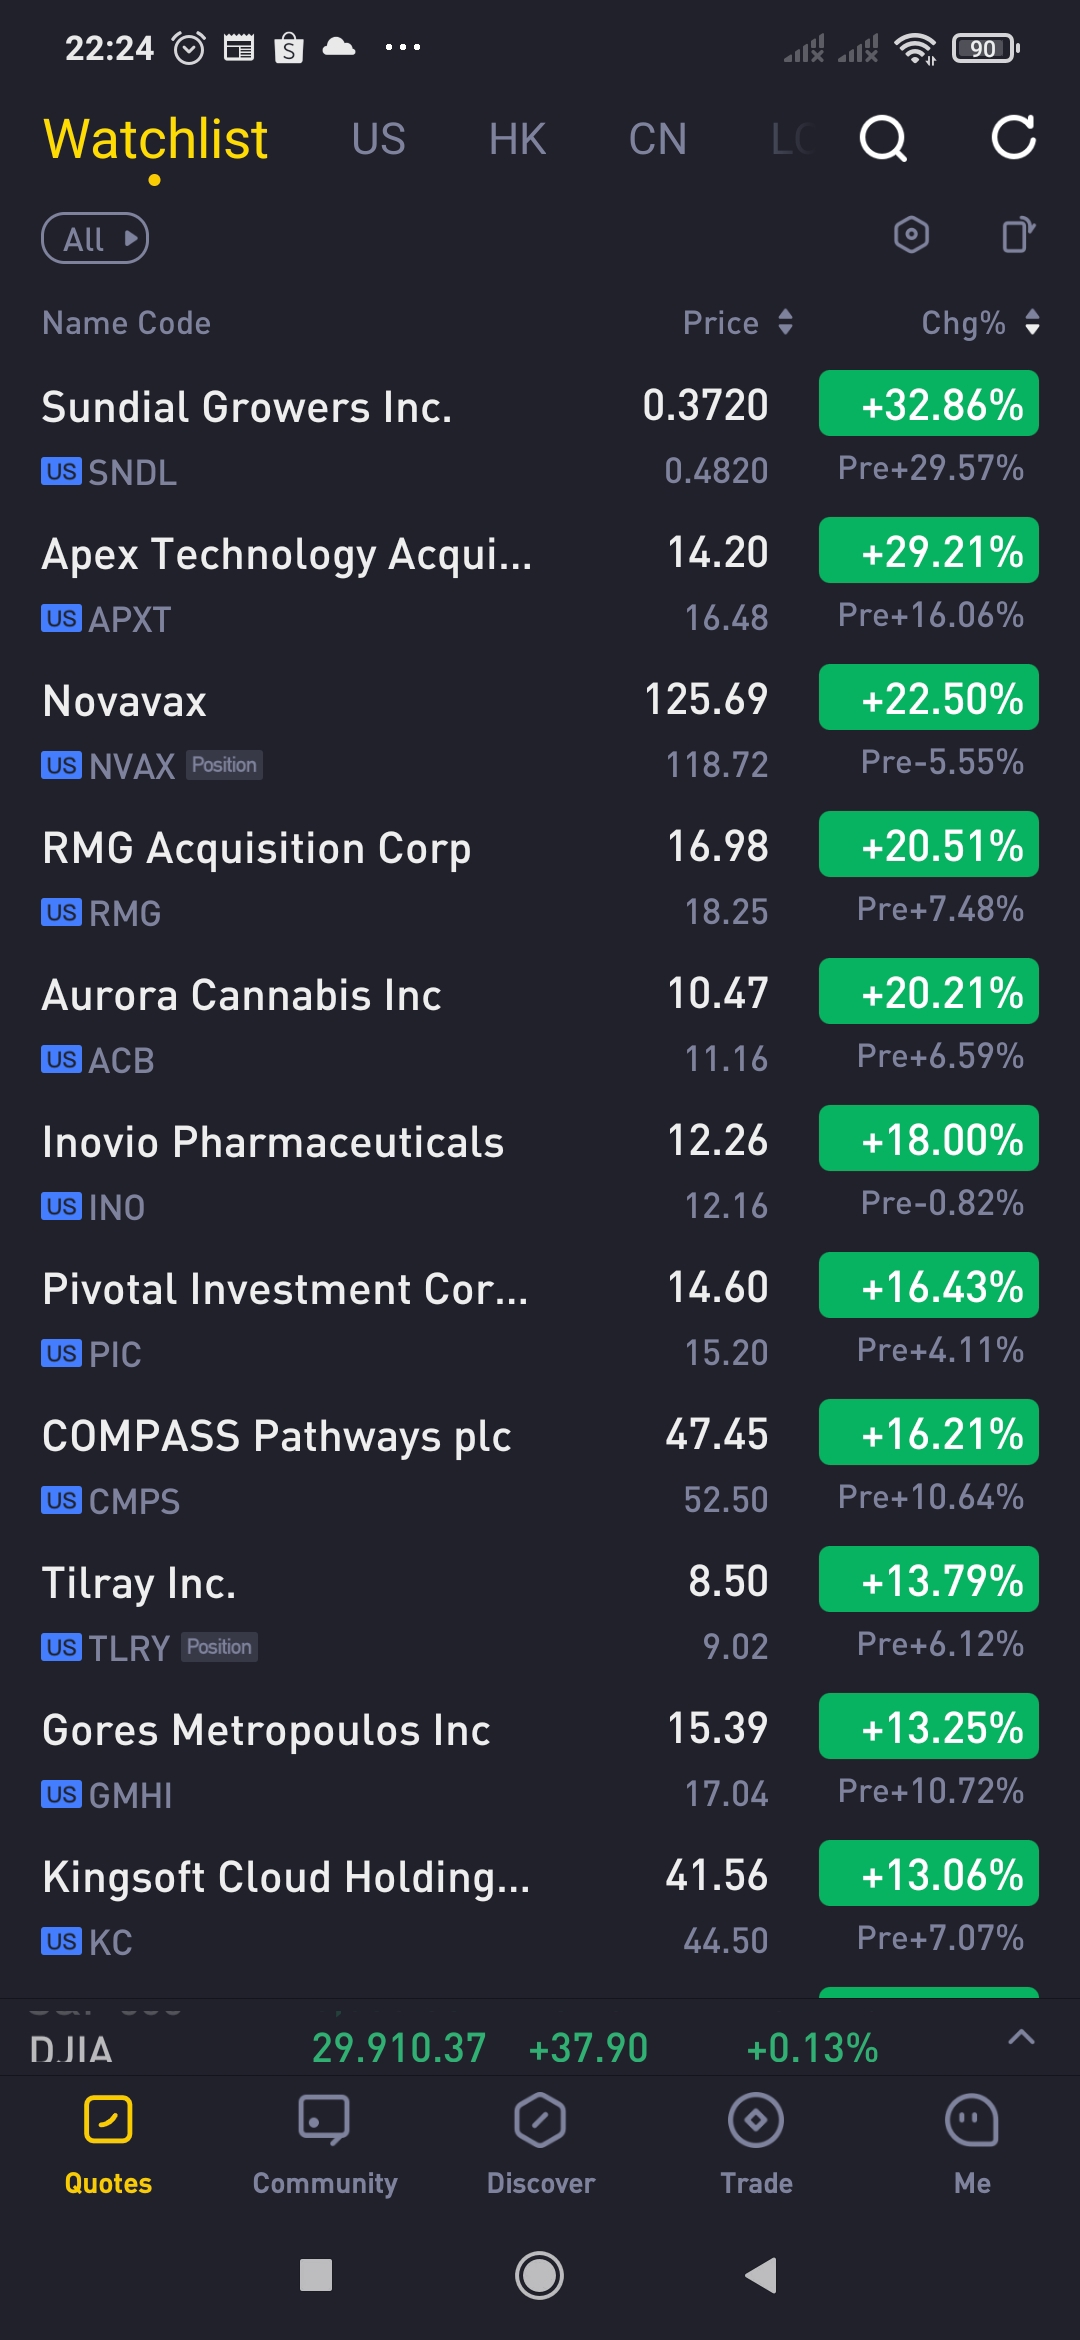This screenshot has width=1080, height=2340.
Task: Refresh the watchlist quotes
Action: [x=1013, y=138]
